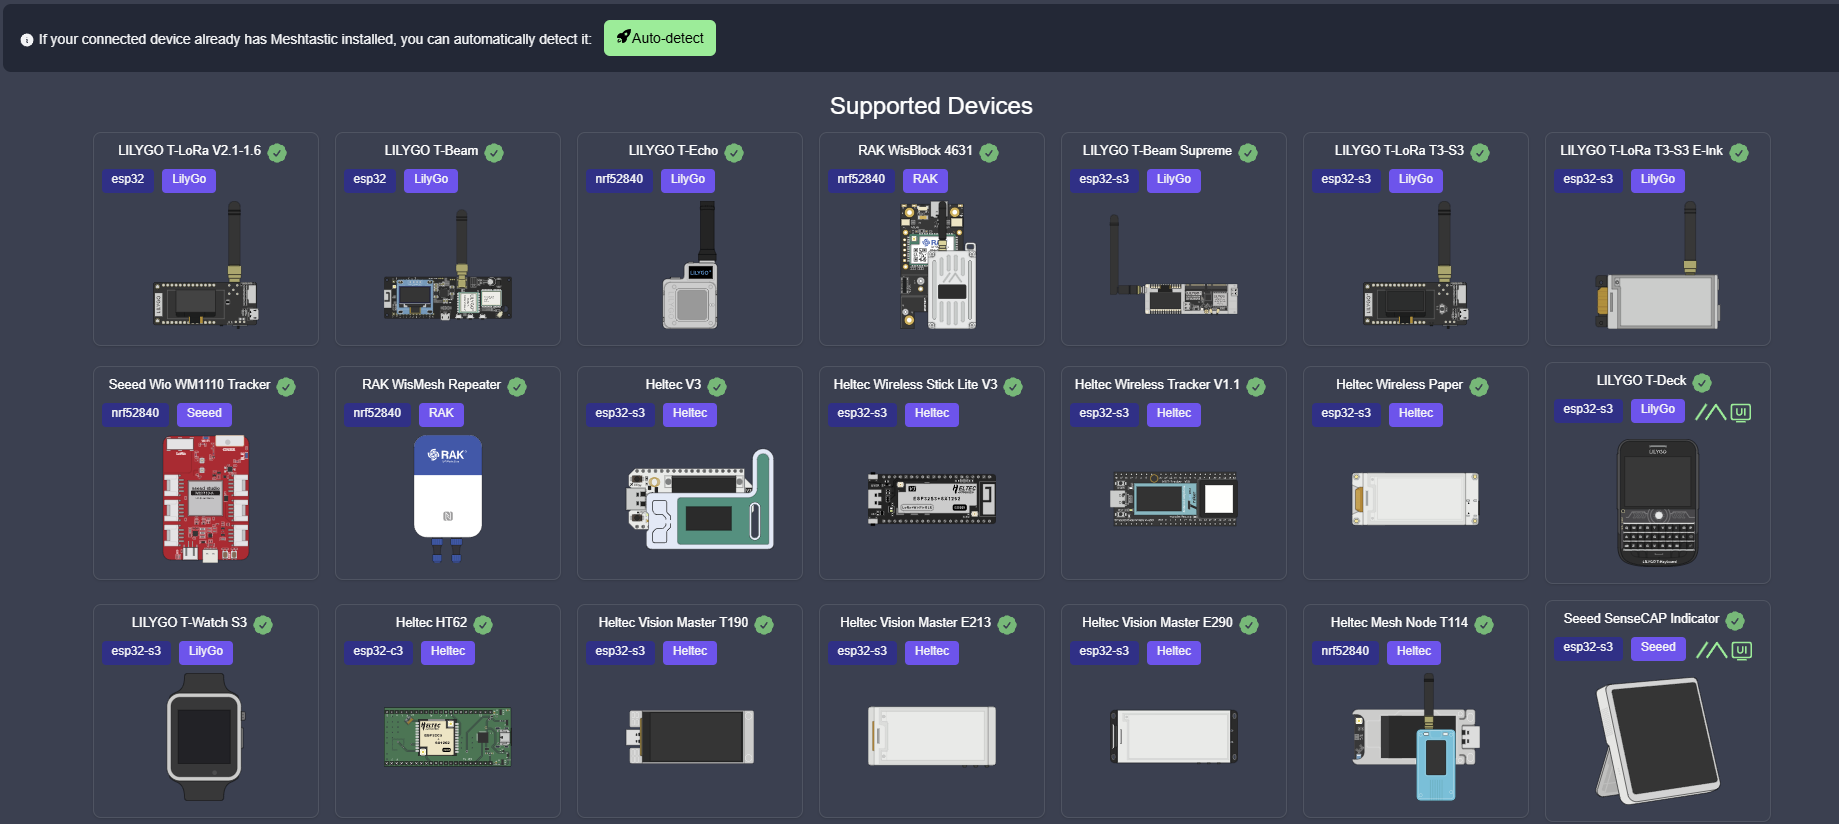Select the Heltec Wireless Tracker V1.1 image
This screenshot has height=824, width=1839.
(1174, 499)
